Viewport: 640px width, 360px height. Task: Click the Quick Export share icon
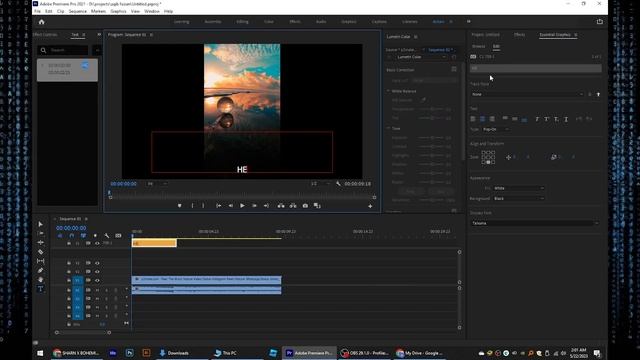[599, 22]
